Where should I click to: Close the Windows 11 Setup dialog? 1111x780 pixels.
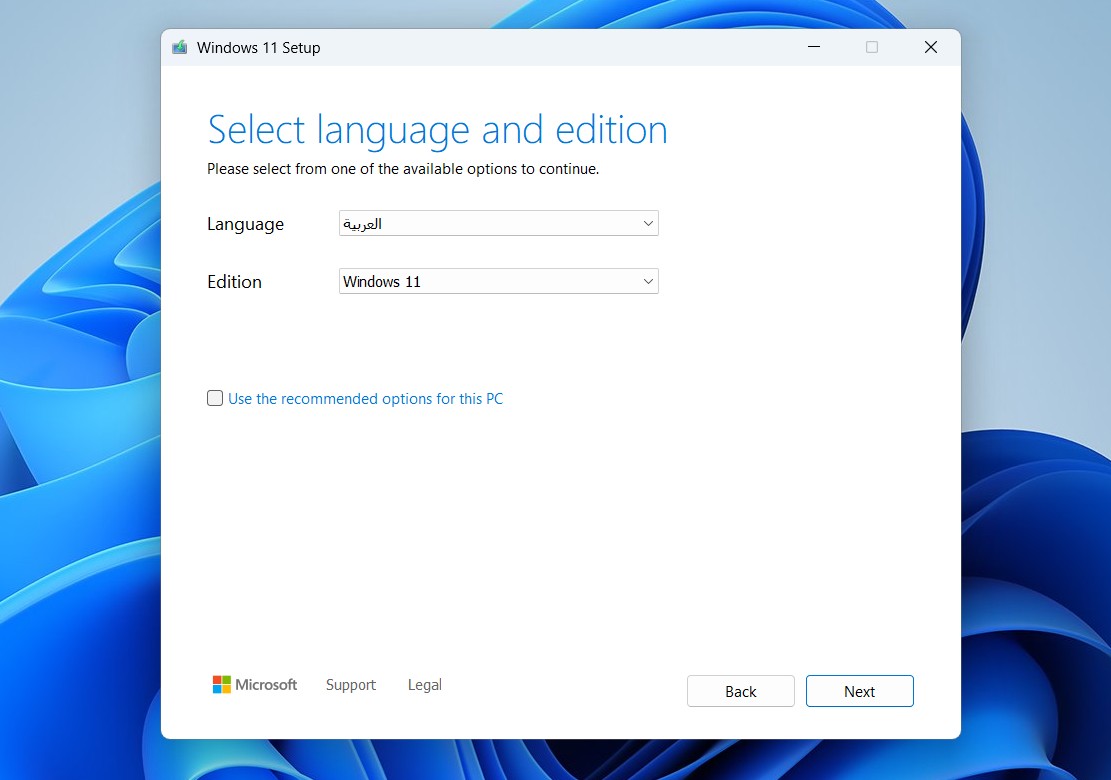click(x=930, y=47)
